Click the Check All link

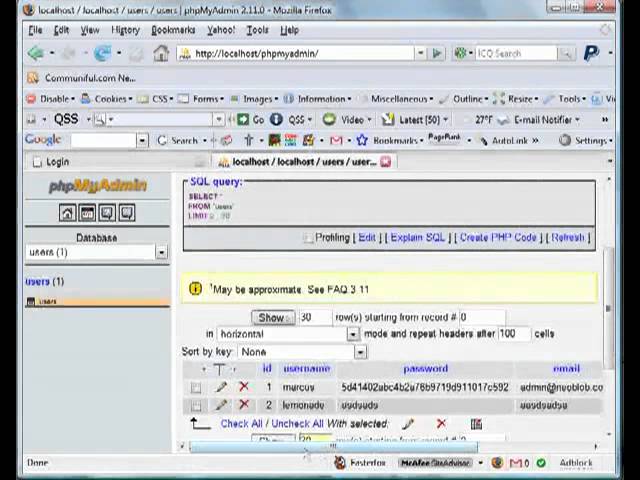(241, 424)
